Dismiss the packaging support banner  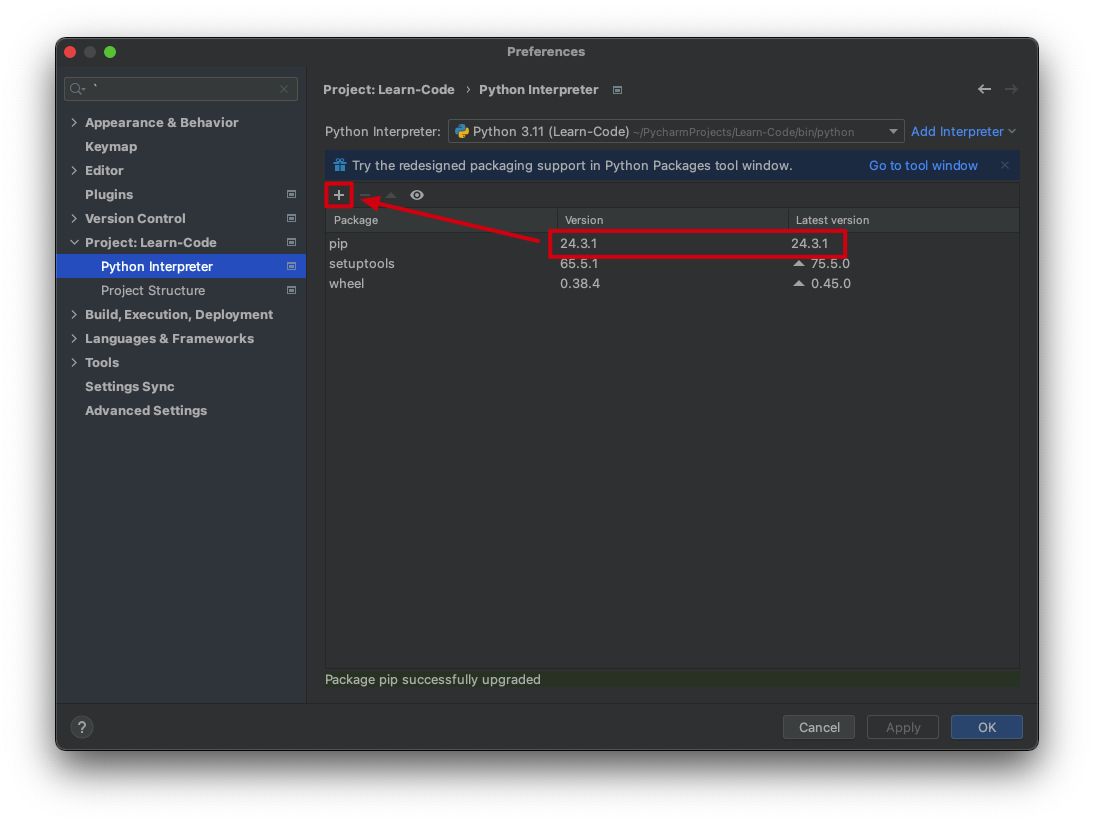point(1005,165)
